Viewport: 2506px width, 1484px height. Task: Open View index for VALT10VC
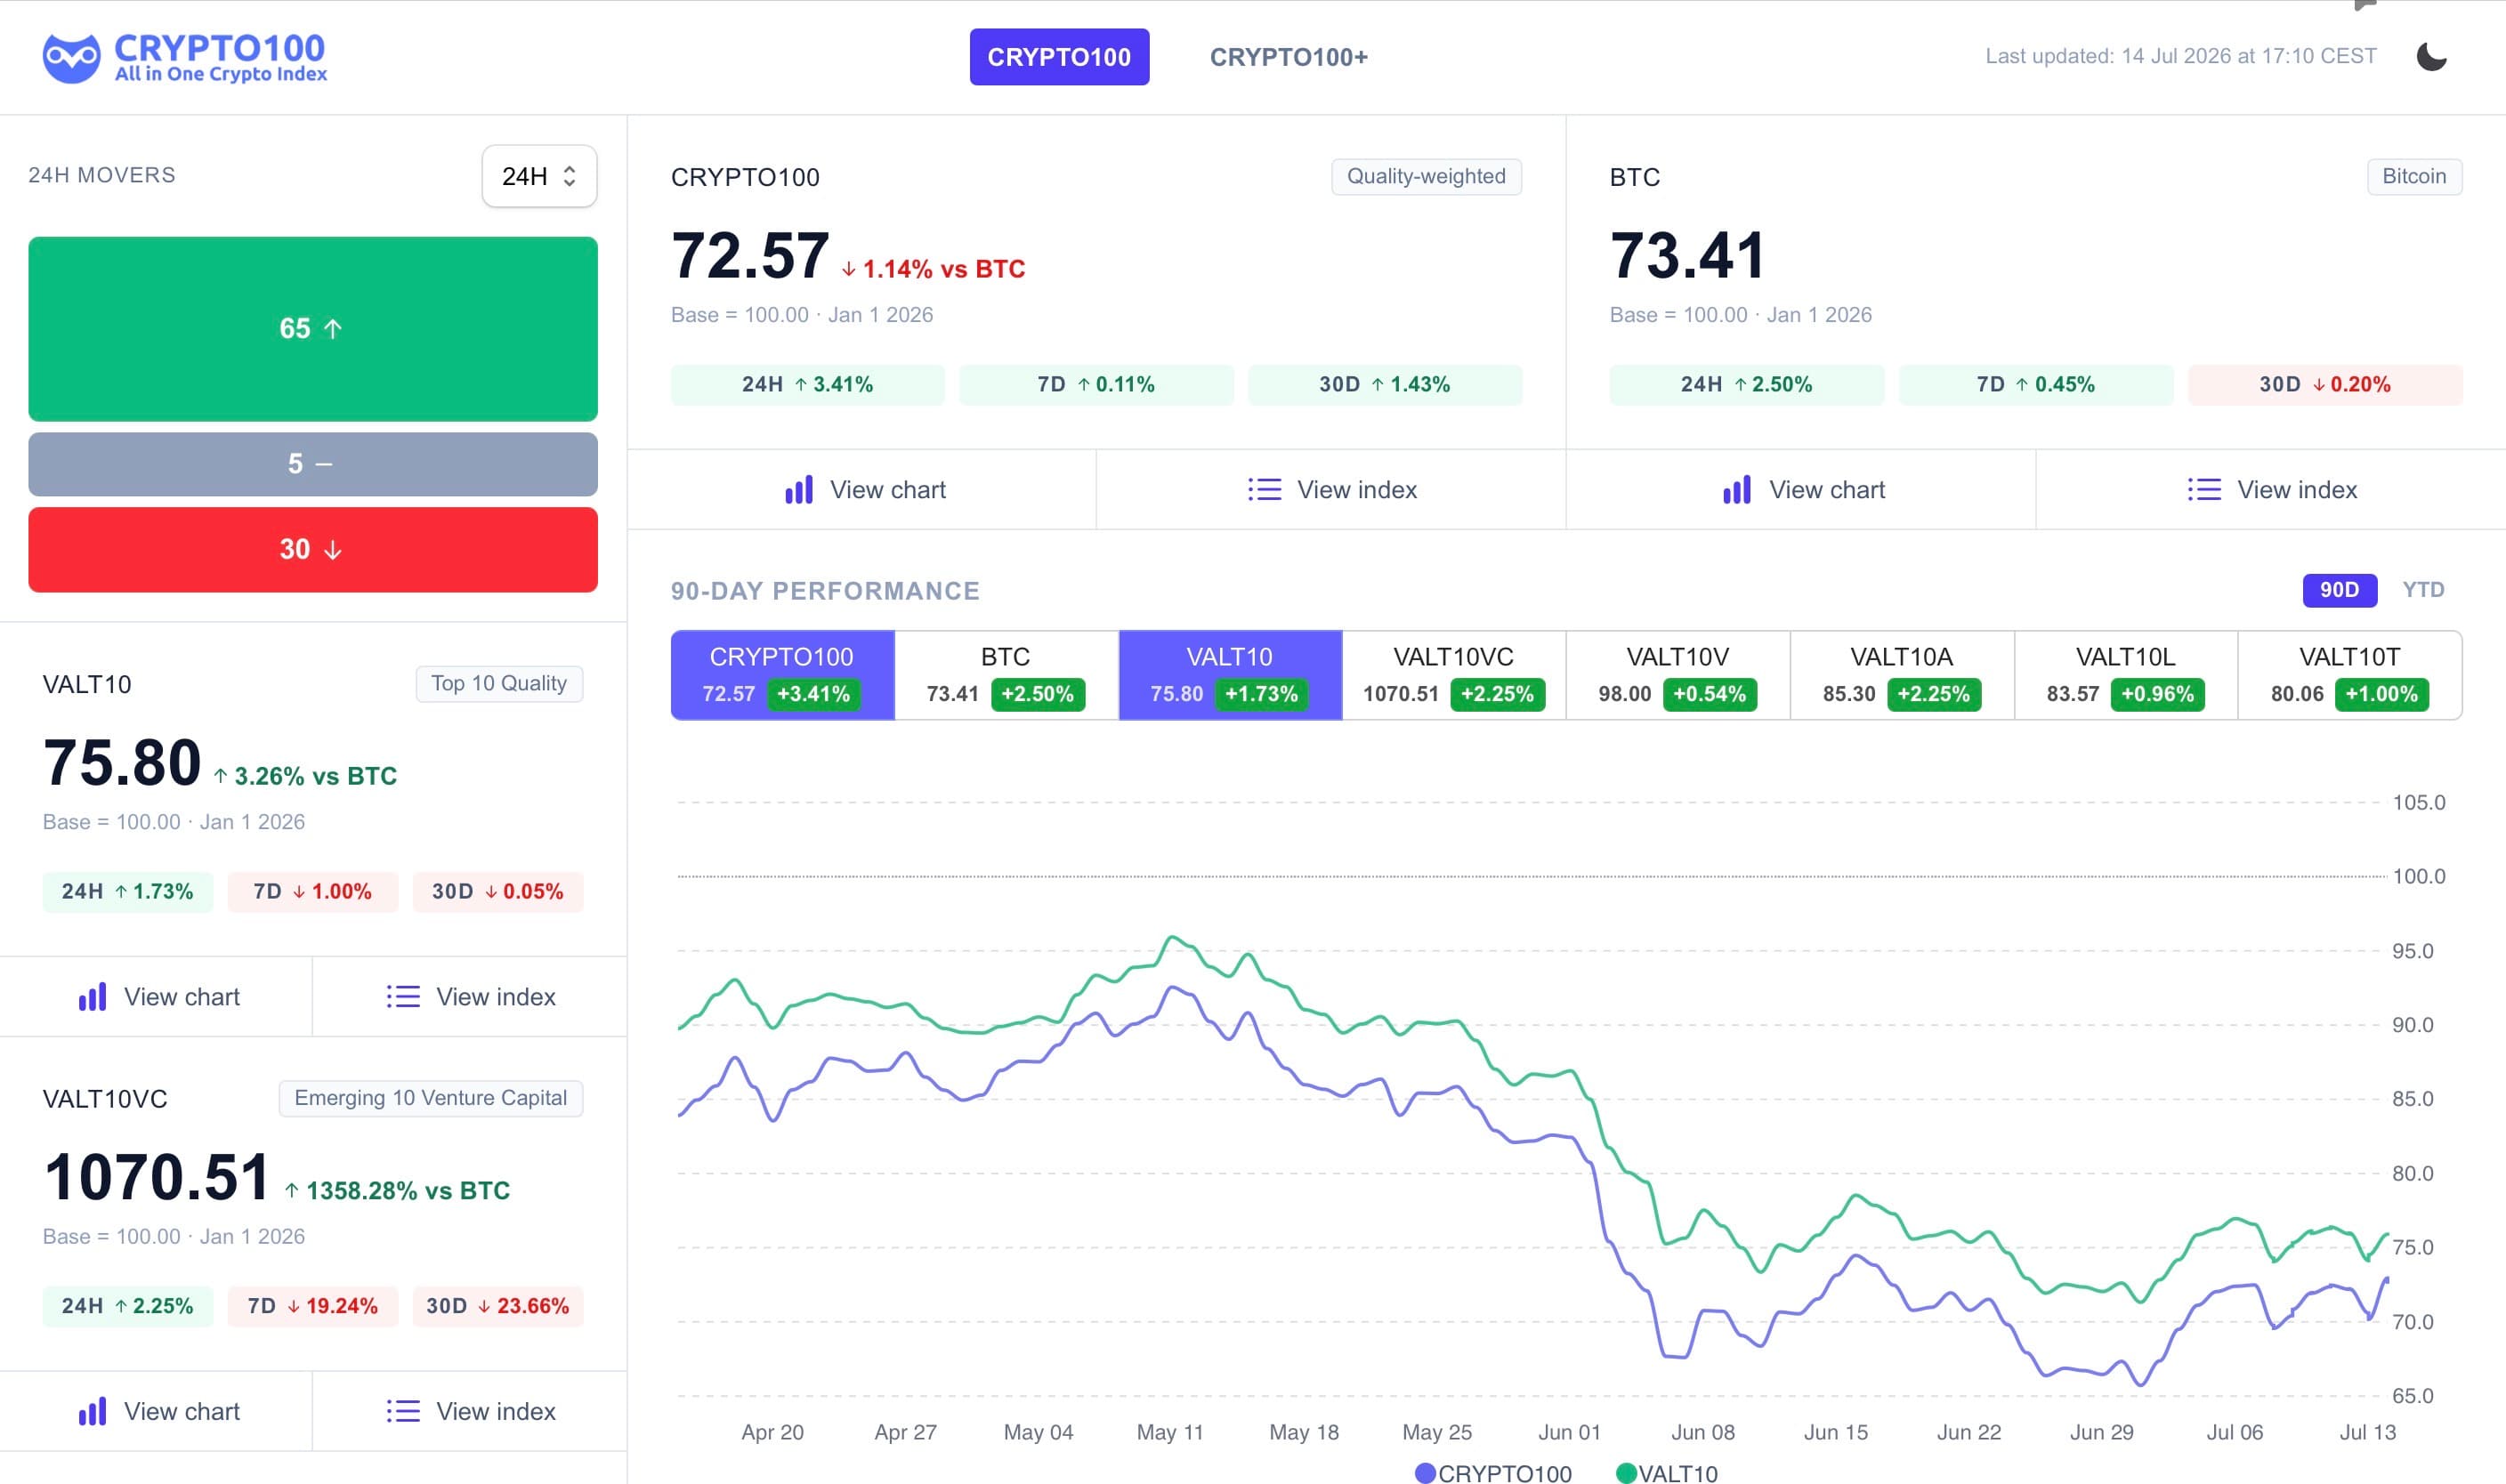pos(469,1411)
